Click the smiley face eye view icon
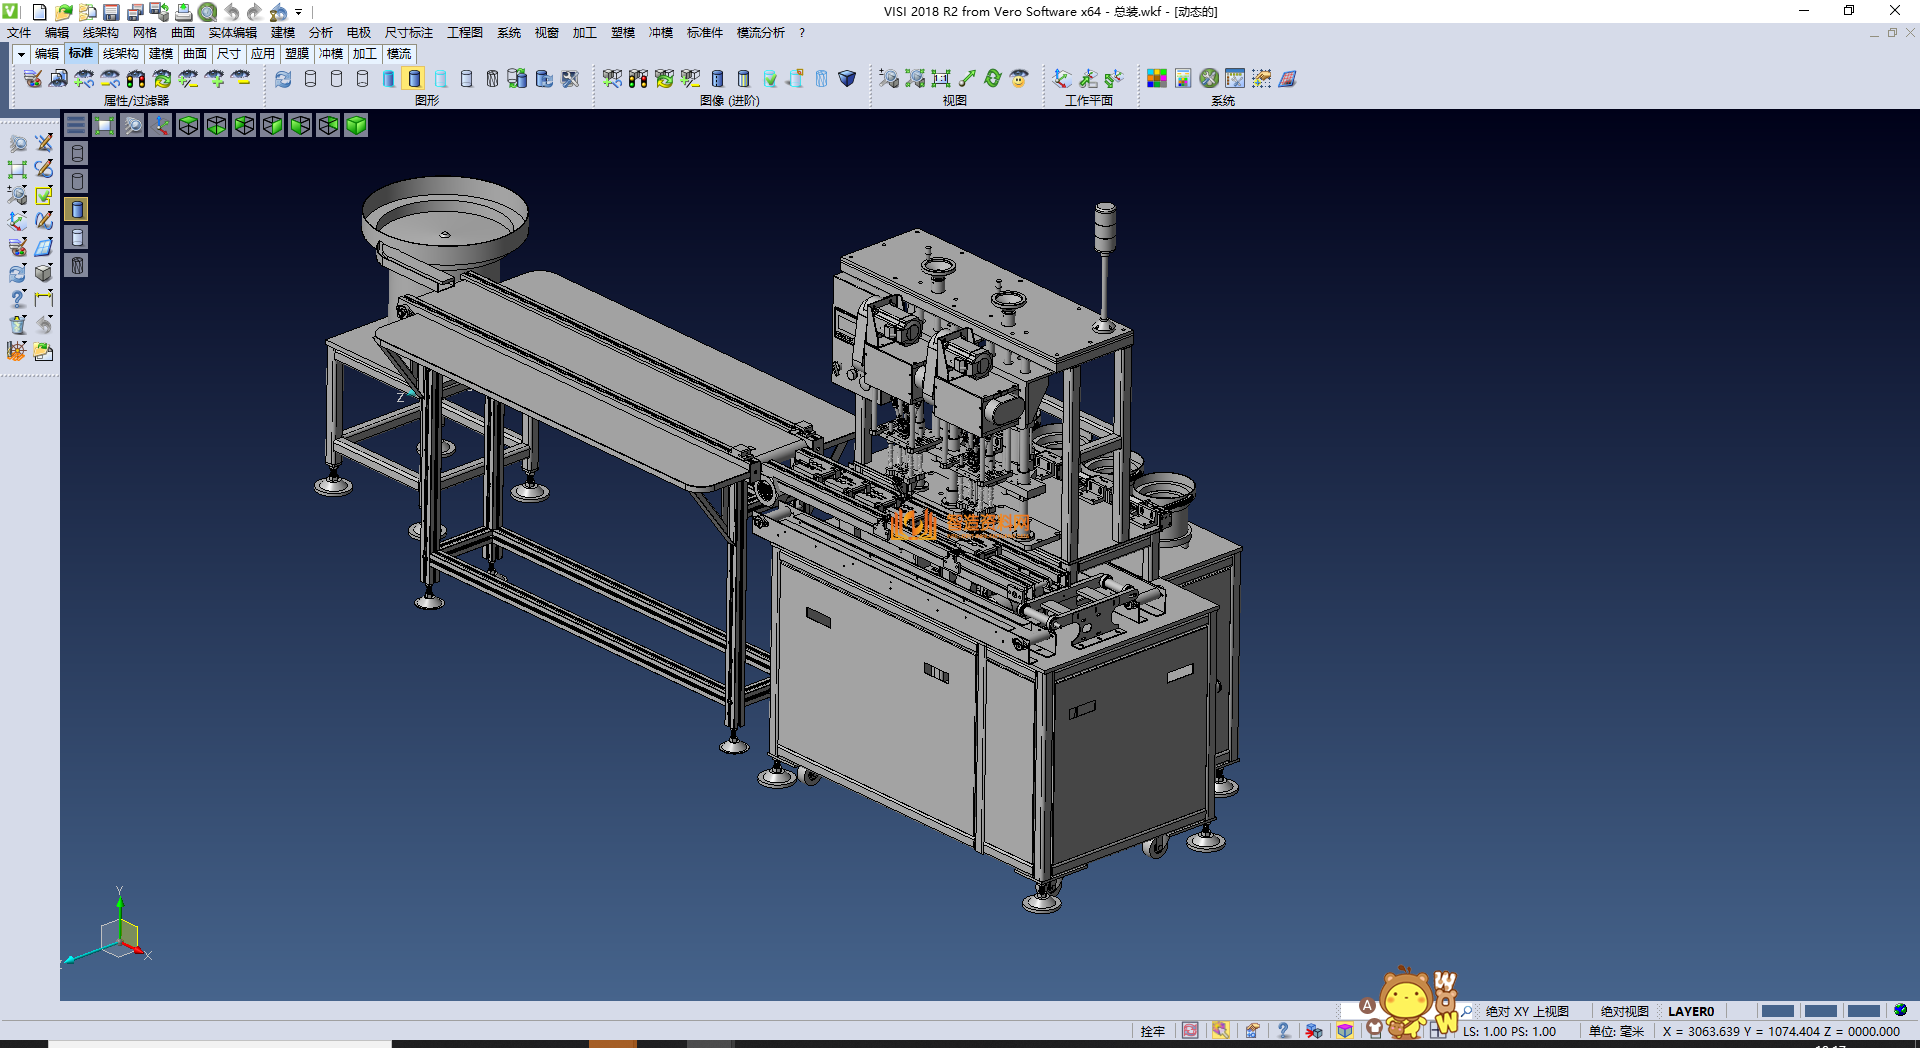Viewport: 1920px width, 1048px height. (x=1019, y=79)
